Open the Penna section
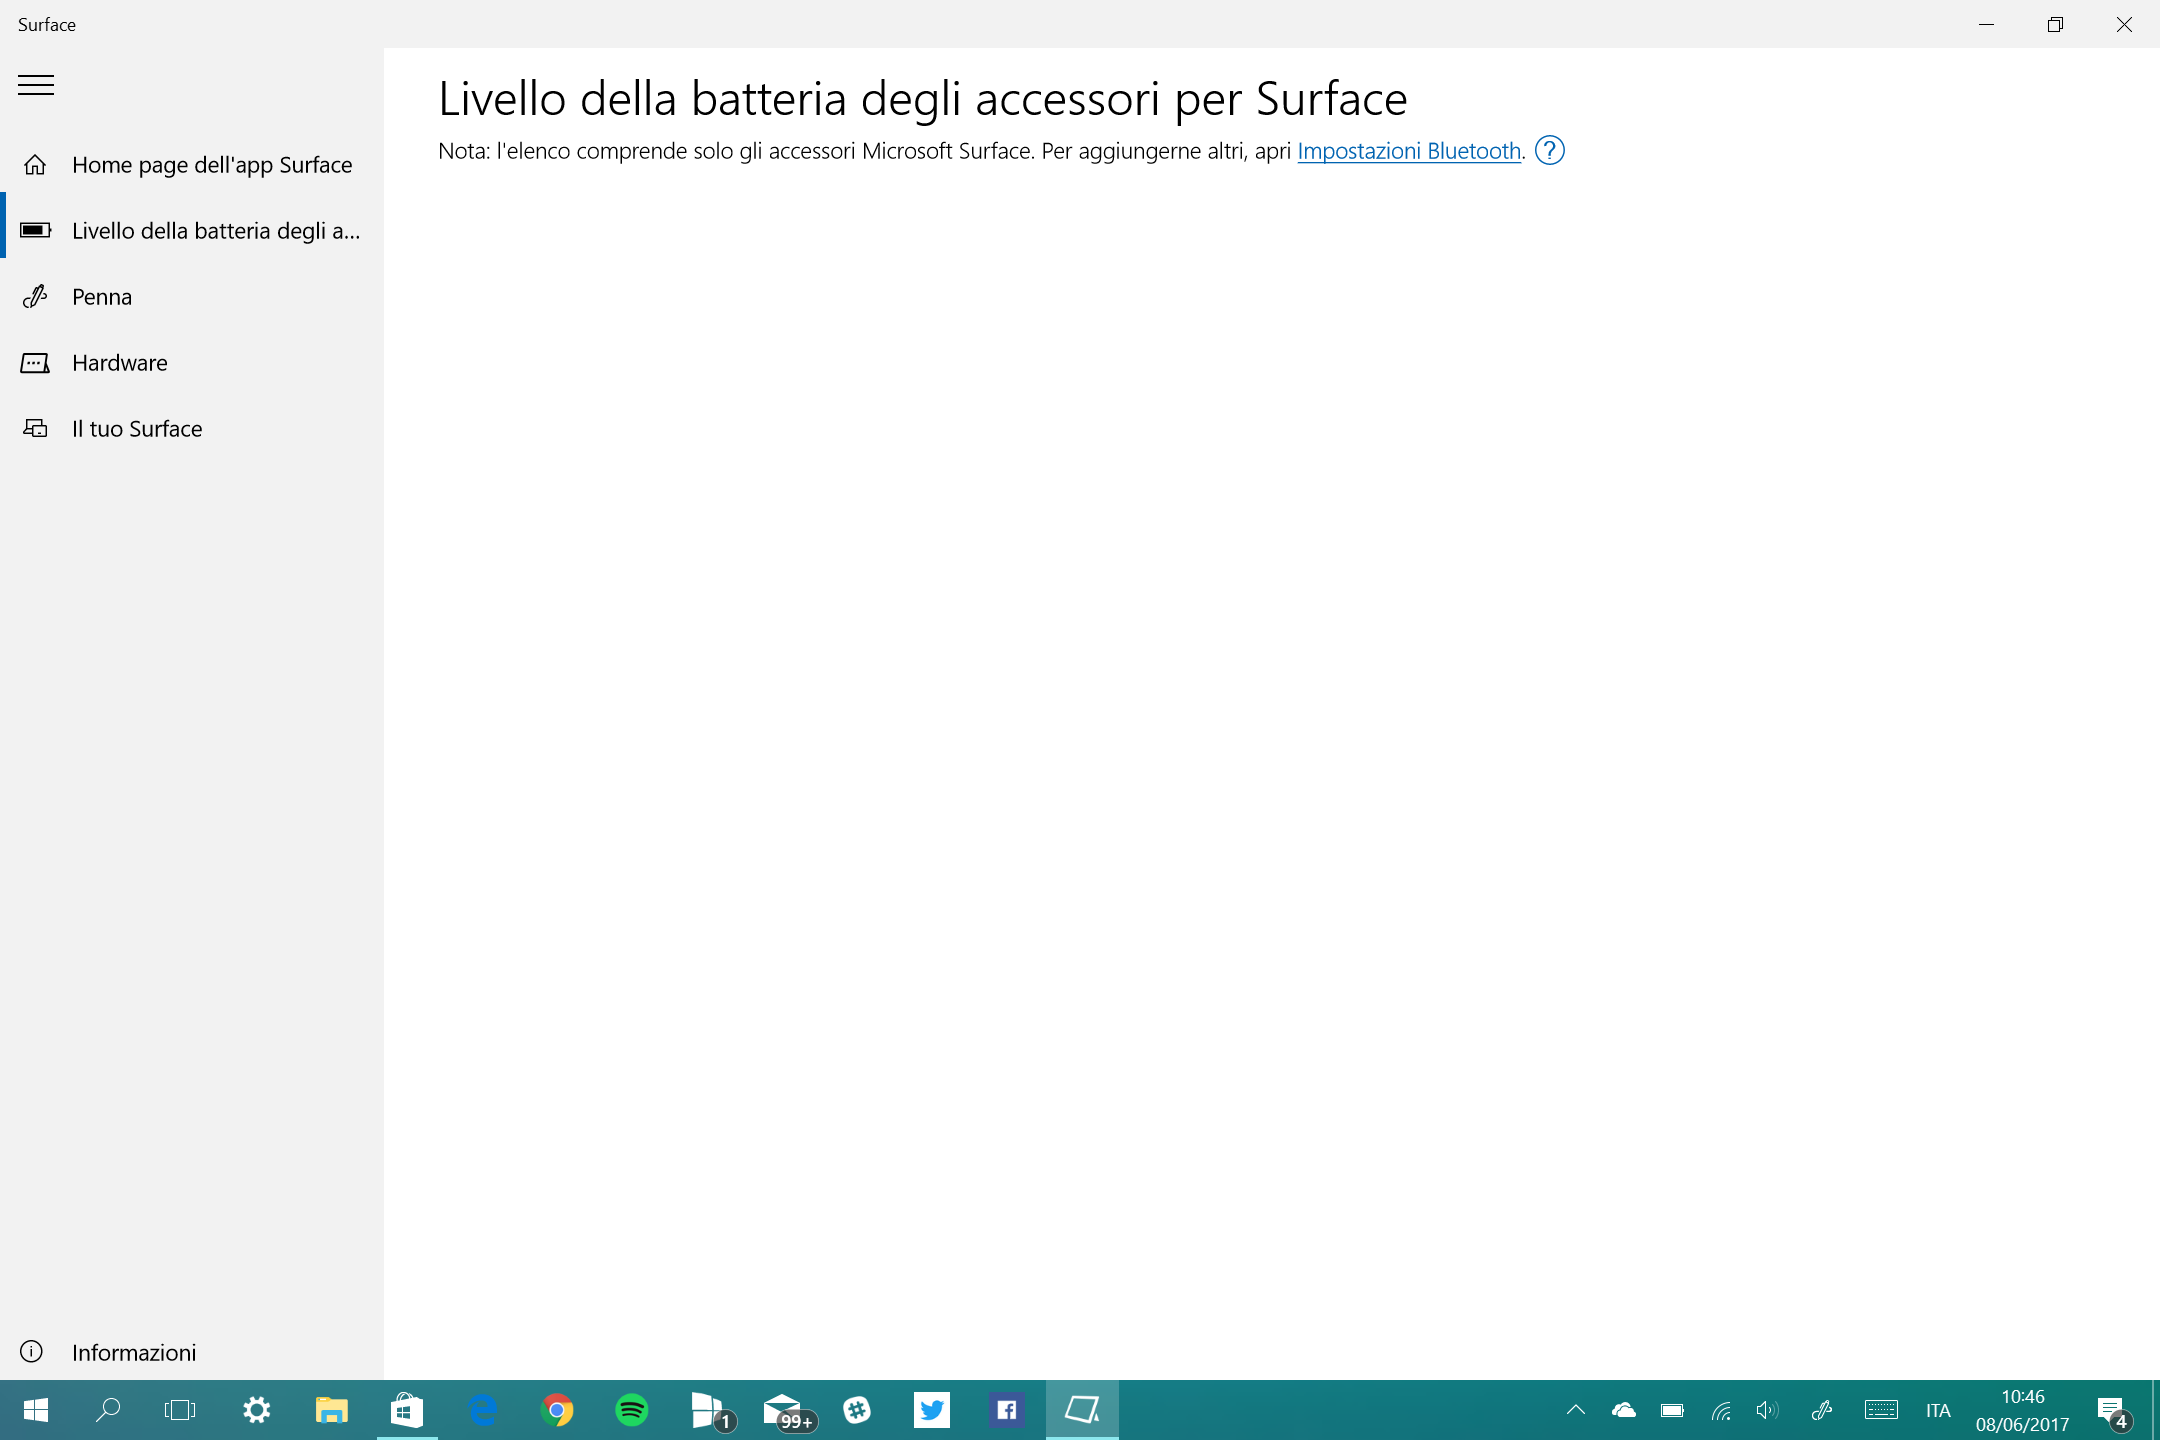The image size is (2160, 1440). (x=192, y=297)
